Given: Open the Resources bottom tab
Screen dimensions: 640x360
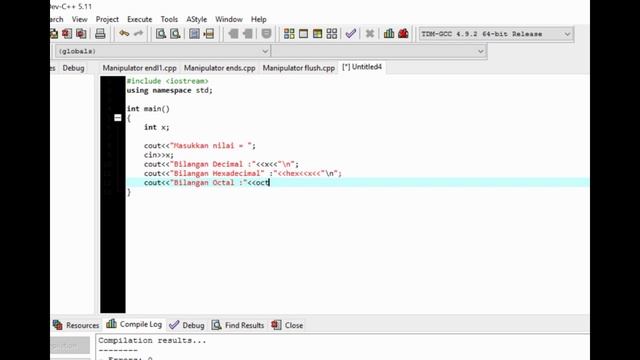Looking at the screenshot, I should coord(76,325).
